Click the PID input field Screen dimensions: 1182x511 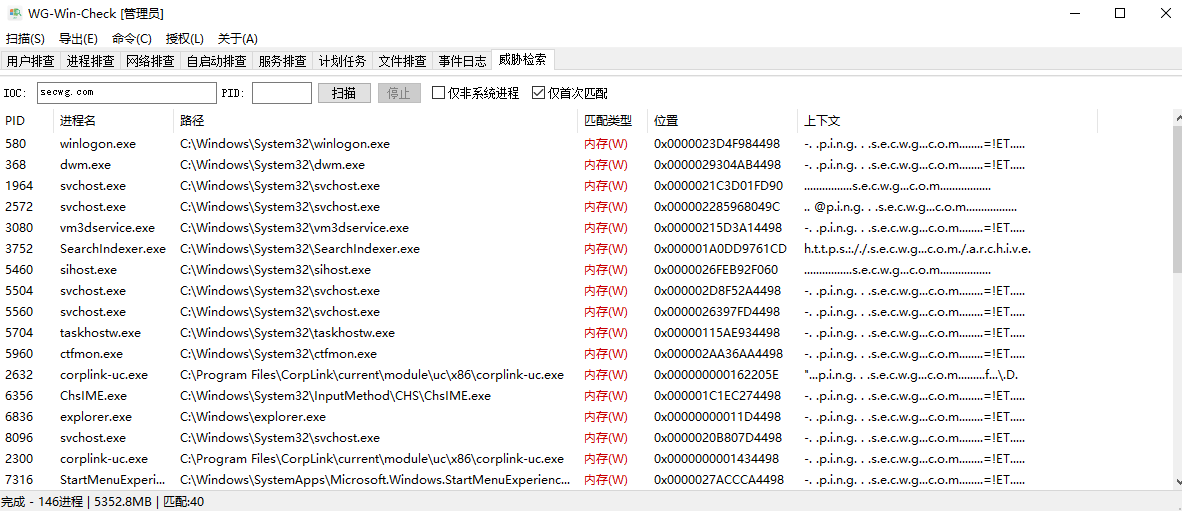tap(281, 93)
